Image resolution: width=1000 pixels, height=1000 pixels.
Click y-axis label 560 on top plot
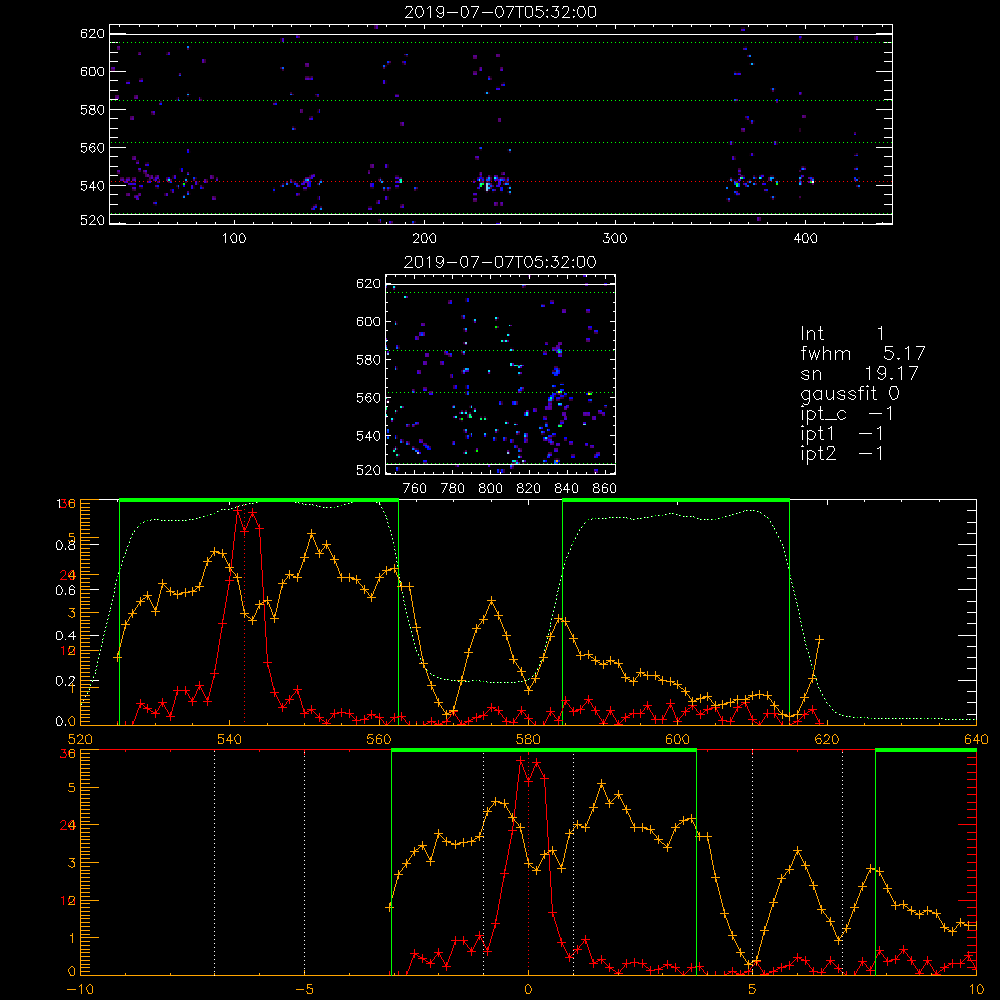[x=92, y=148]
